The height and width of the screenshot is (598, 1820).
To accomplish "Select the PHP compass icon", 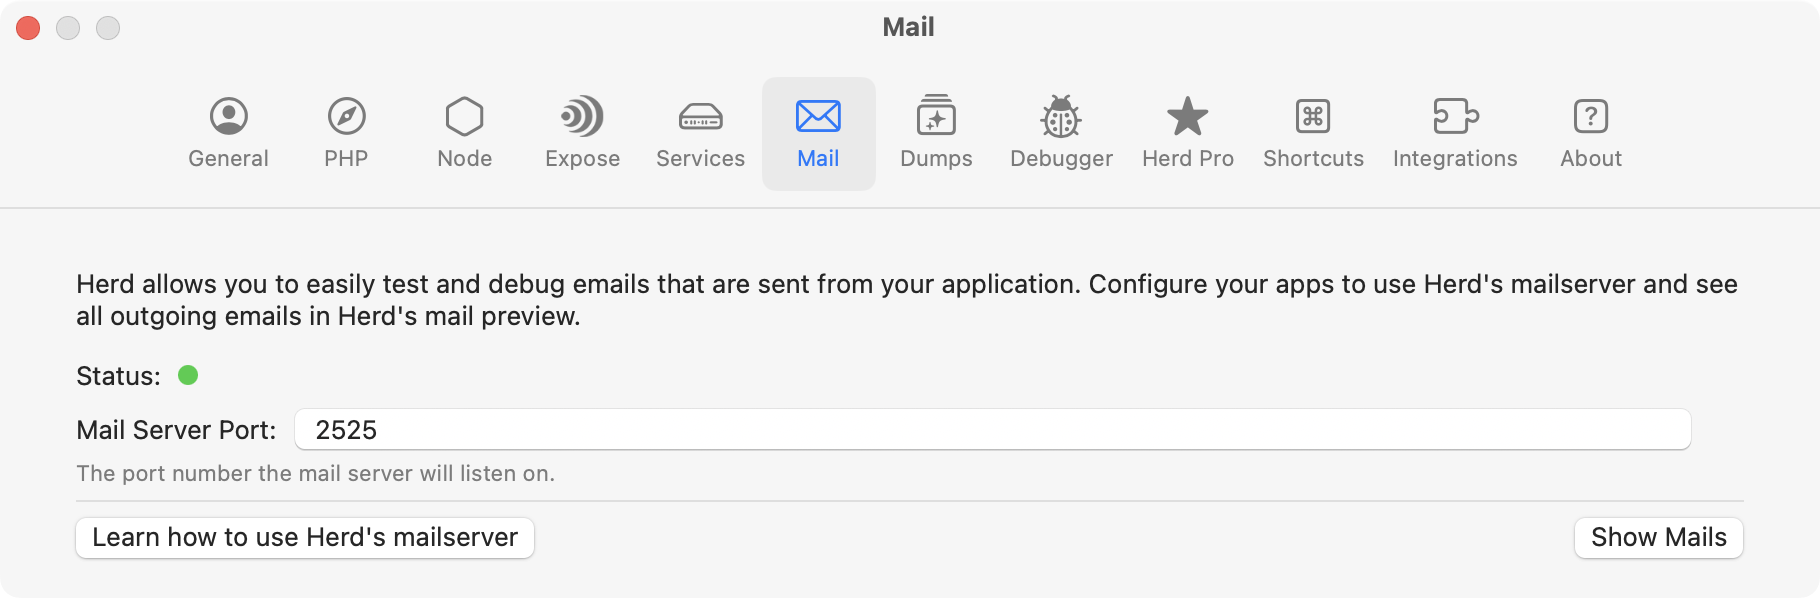I will [x=346, y=117].
